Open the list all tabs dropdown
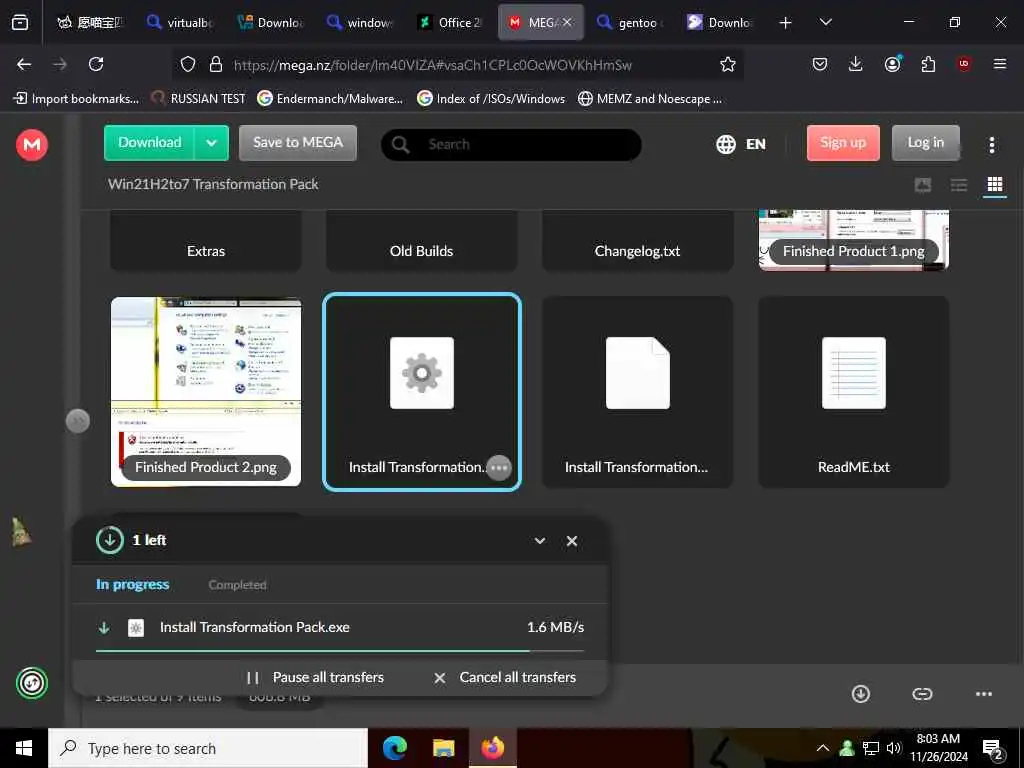This screenshot has height=768, width=1024. (x=825, y=23)
